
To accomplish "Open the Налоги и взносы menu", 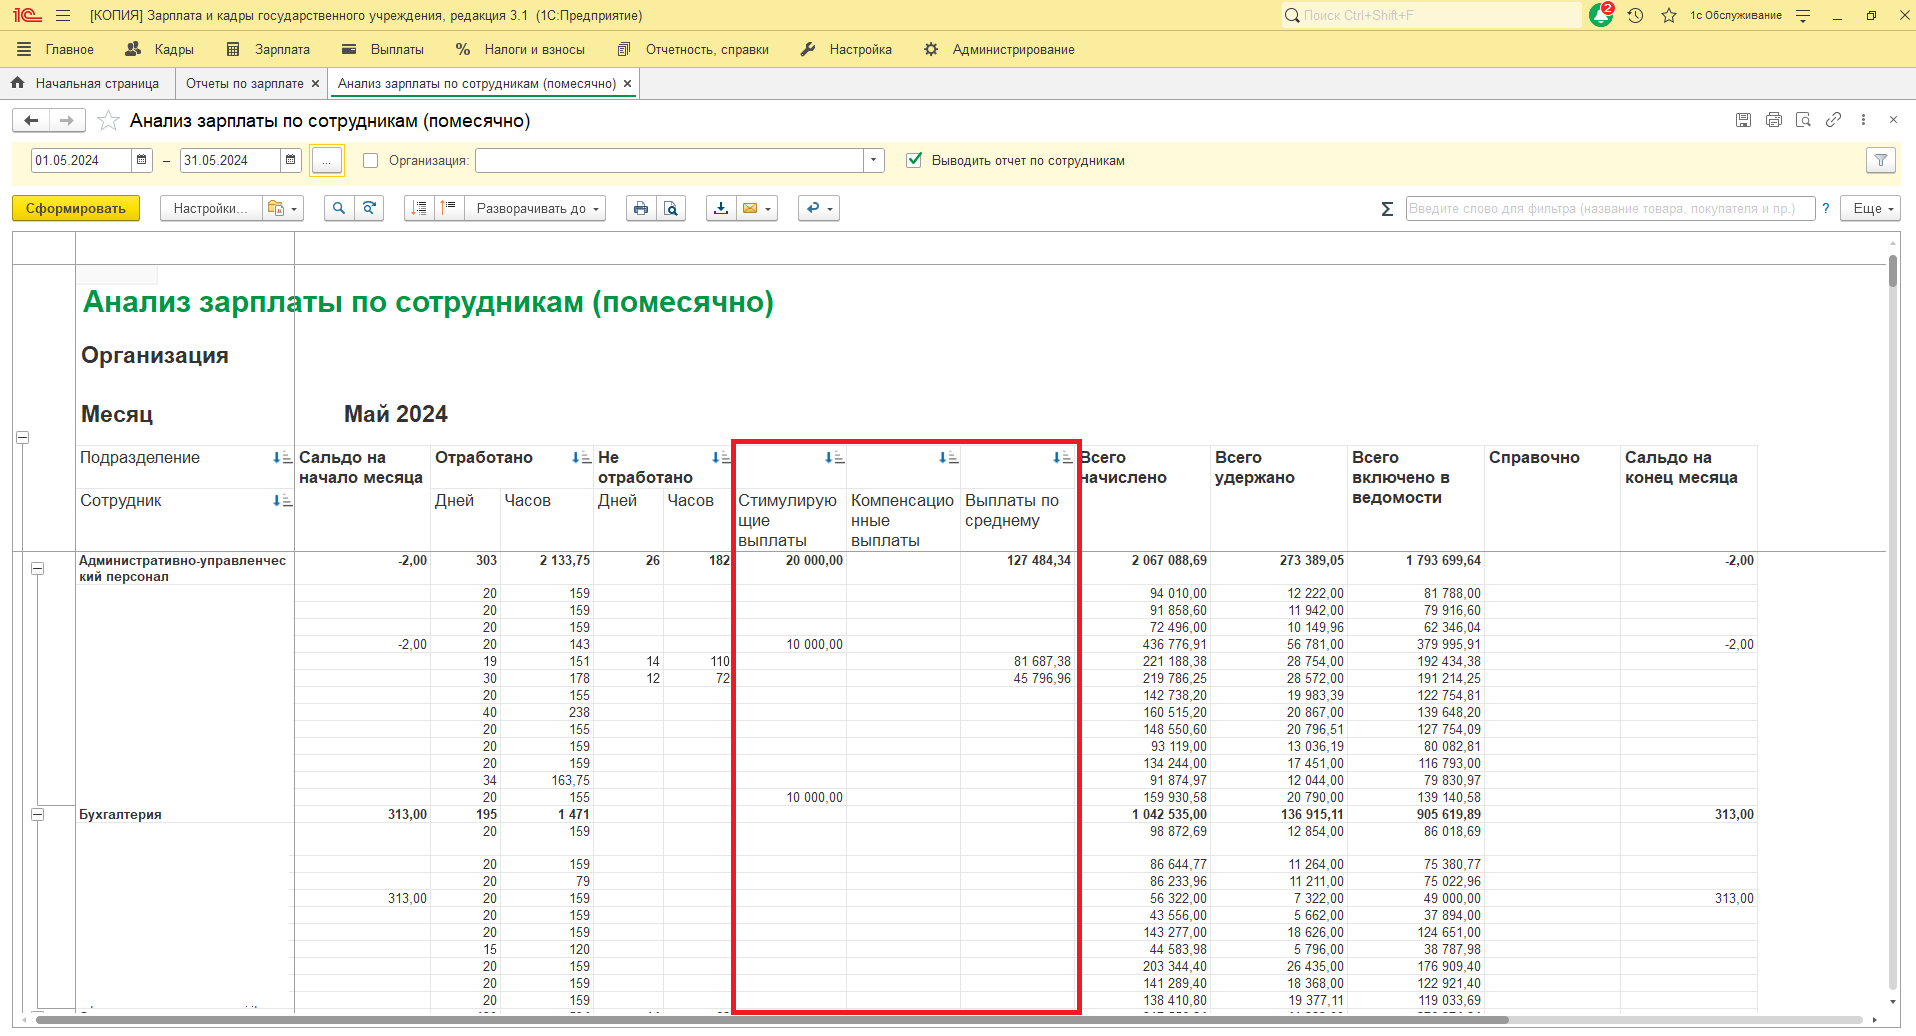I will [x=520, y=49].
